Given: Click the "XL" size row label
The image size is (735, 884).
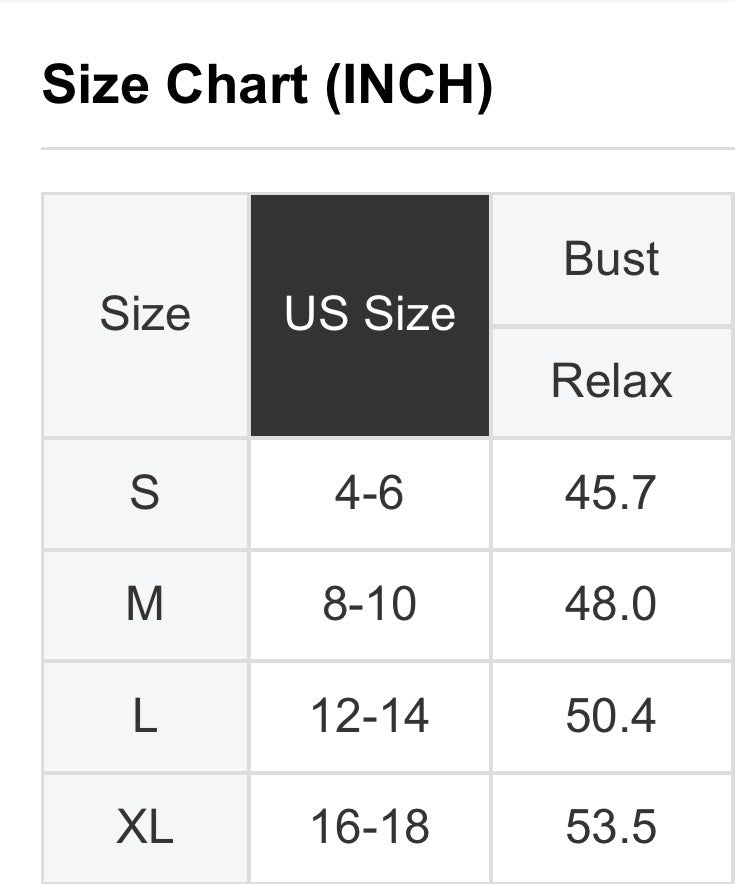Looking at the screenshot, I should 145,827.
